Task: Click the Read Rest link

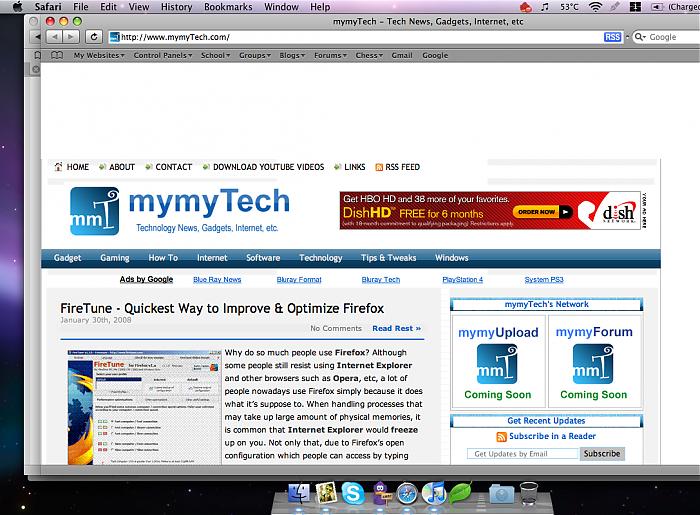Action: coord(396,328)
